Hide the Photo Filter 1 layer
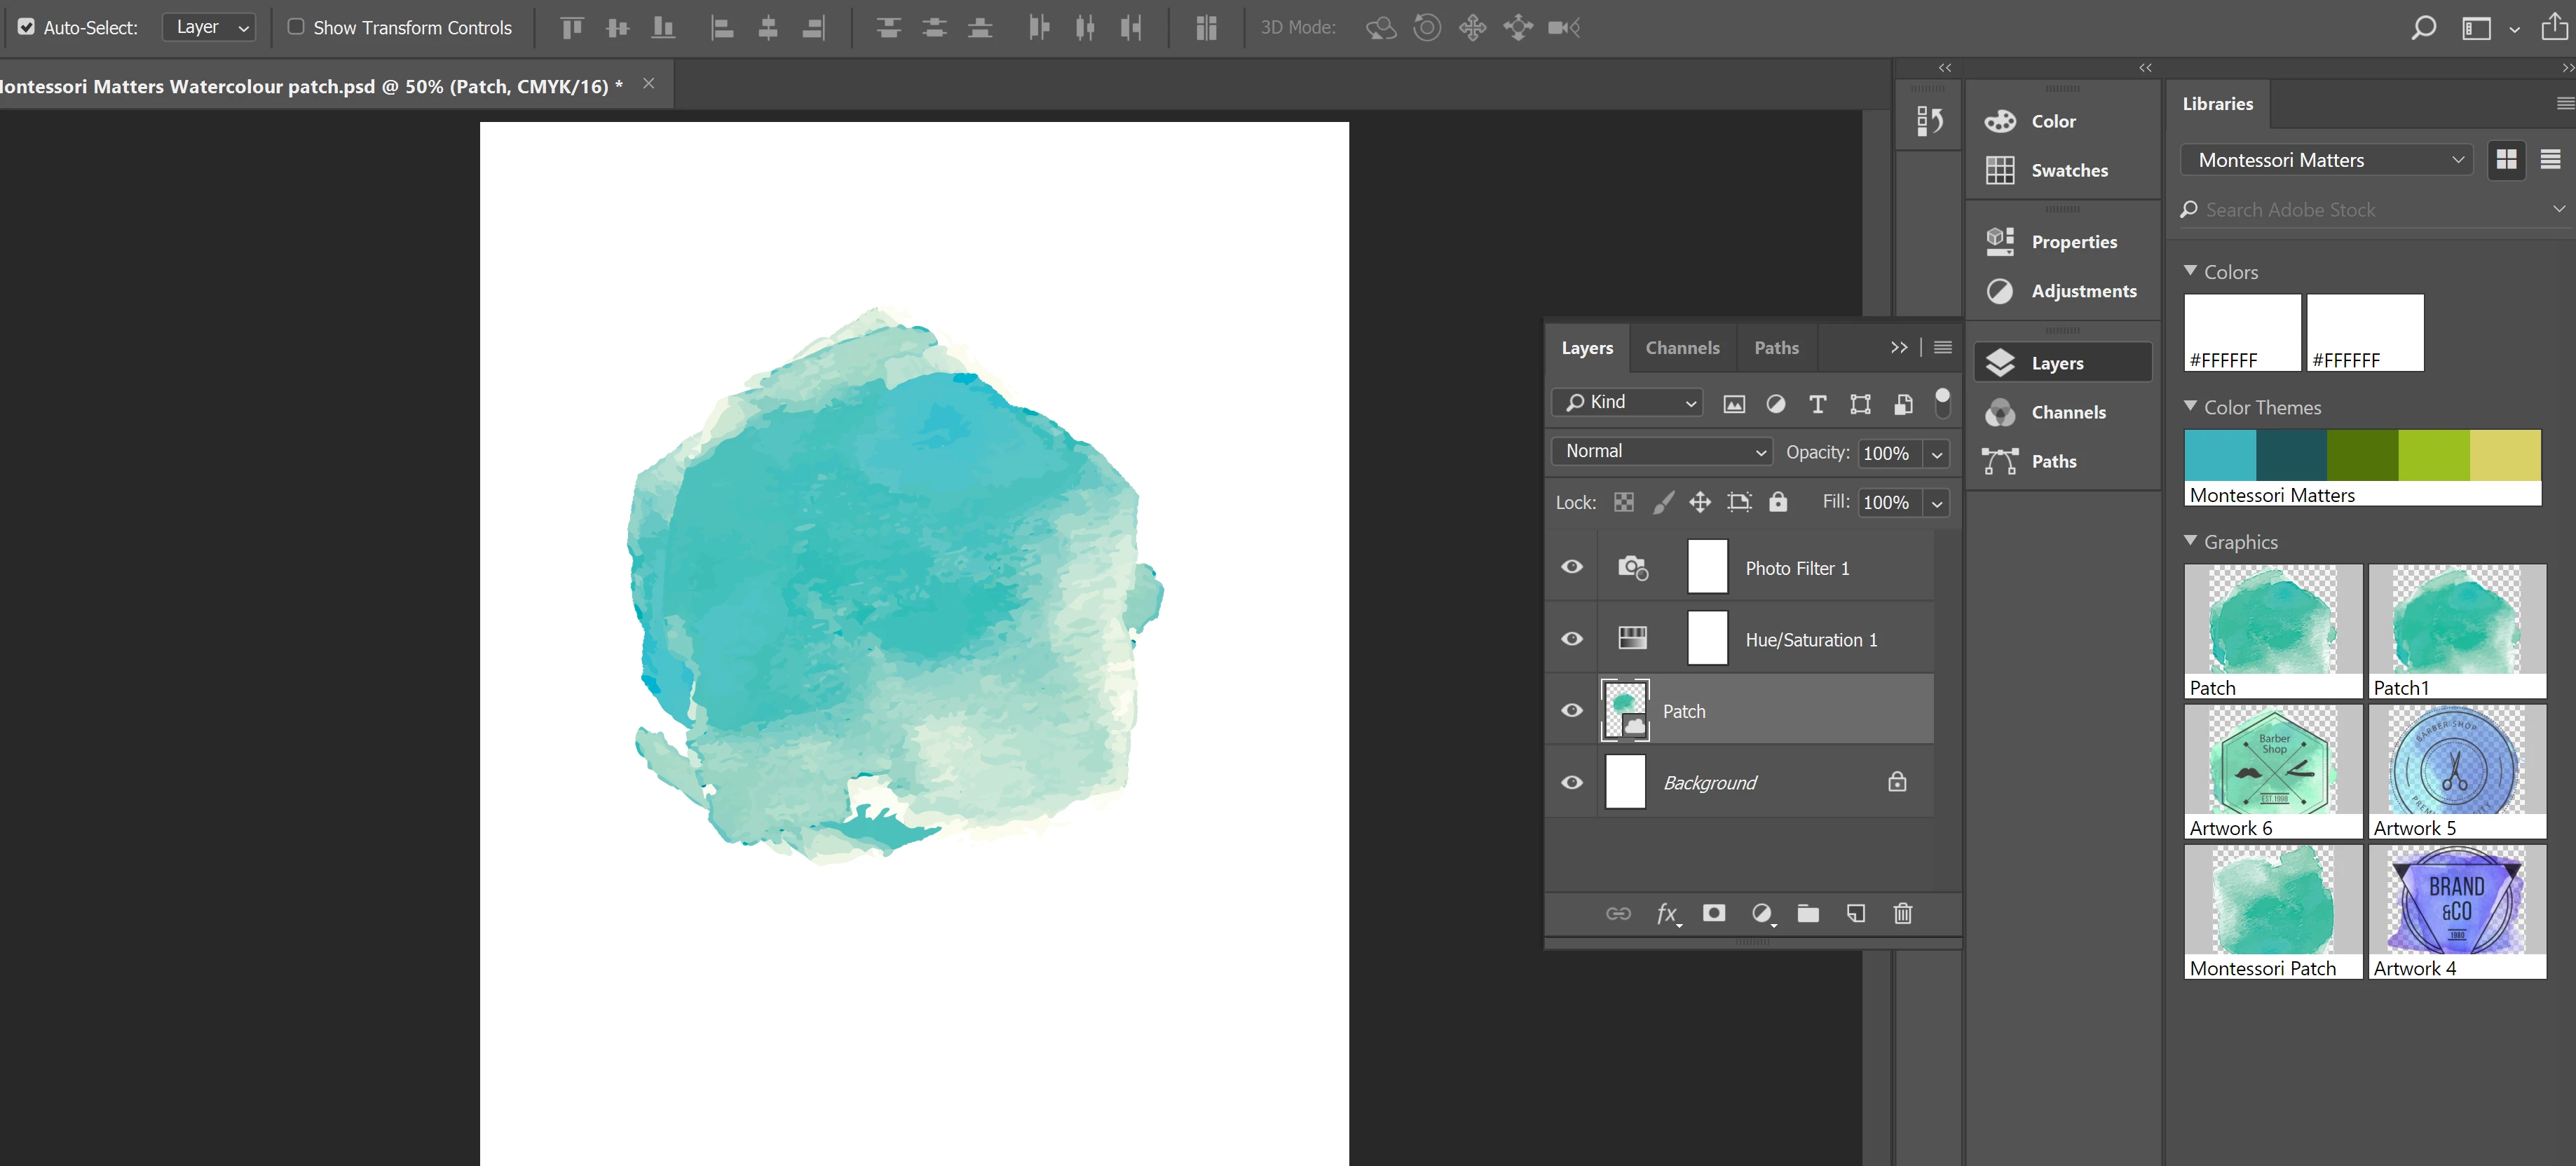 coord(1572,567)
